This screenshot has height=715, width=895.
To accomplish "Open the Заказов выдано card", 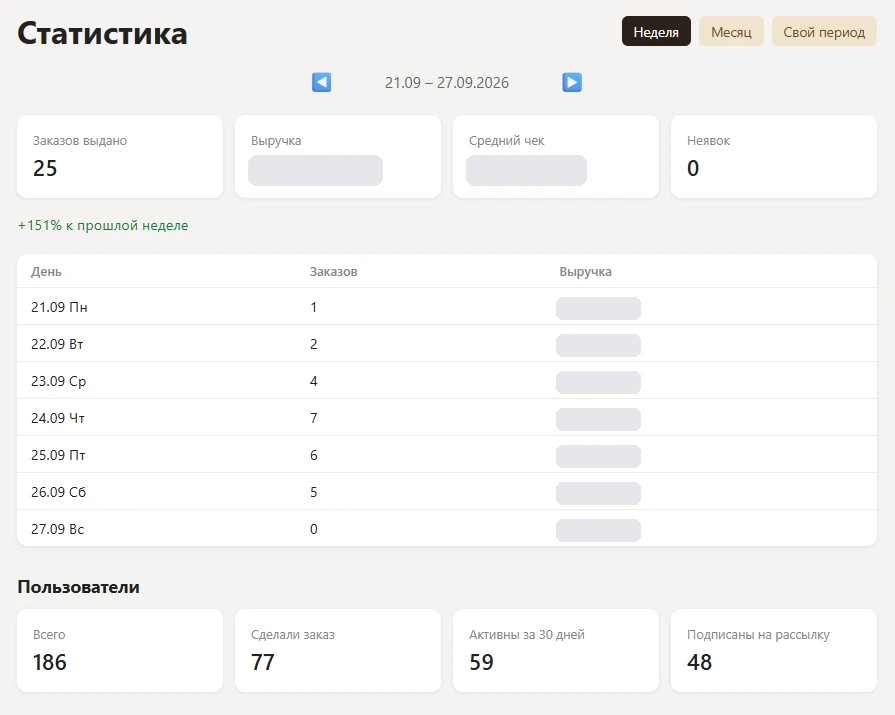I will click(120, 157).
